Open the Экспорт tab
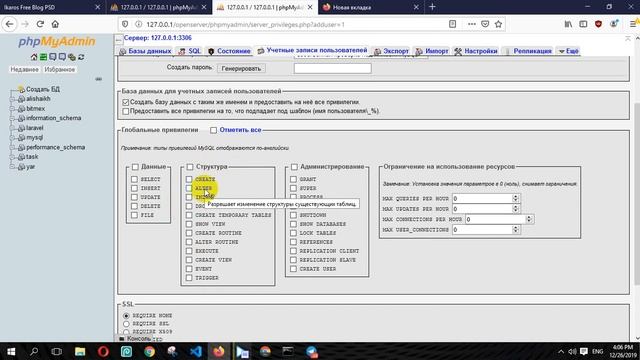Image resolution: width=640 pixels, height=360 pixels. 391,51
